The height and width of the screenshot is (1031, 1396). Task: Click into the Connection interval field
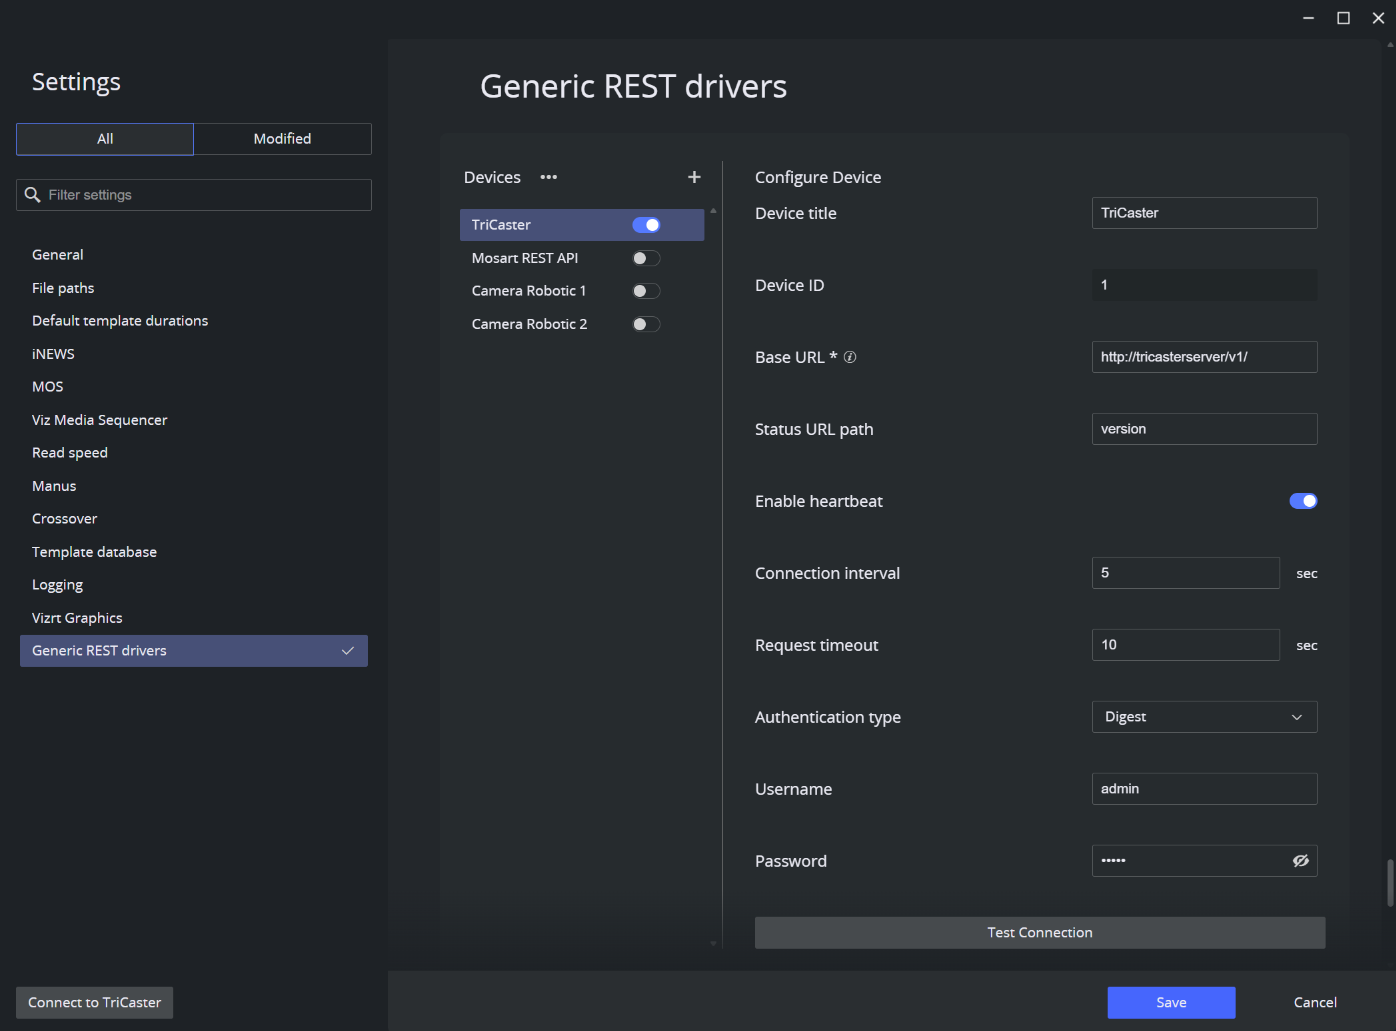(x=1185, y=573)
